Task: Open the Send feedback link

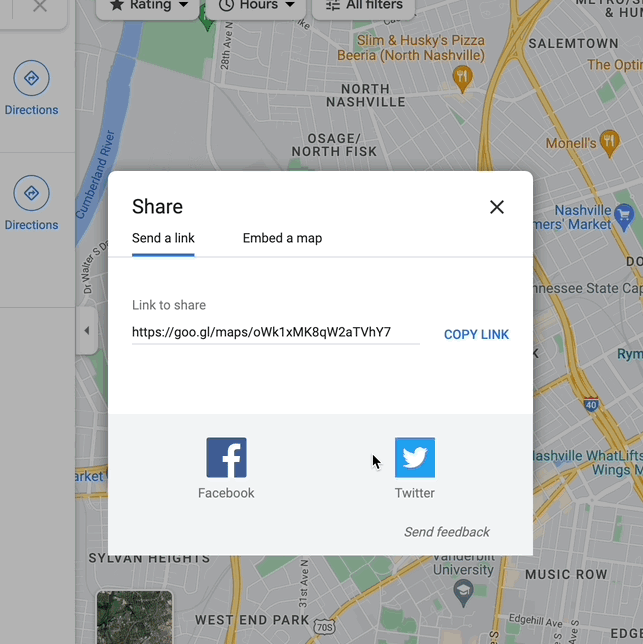Action: [x=446, y=532]
